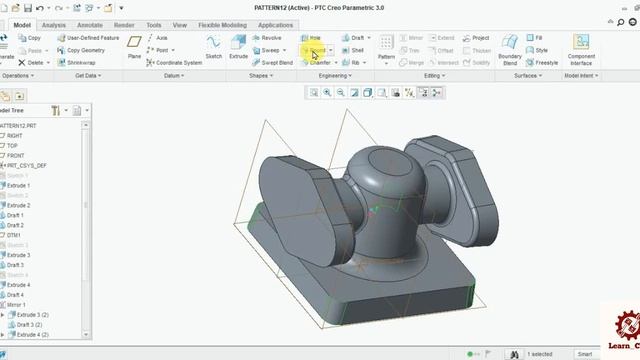This screenshot has height=360, width=640.
Task: Apply the Shell tool
Action: click(353, 50)
